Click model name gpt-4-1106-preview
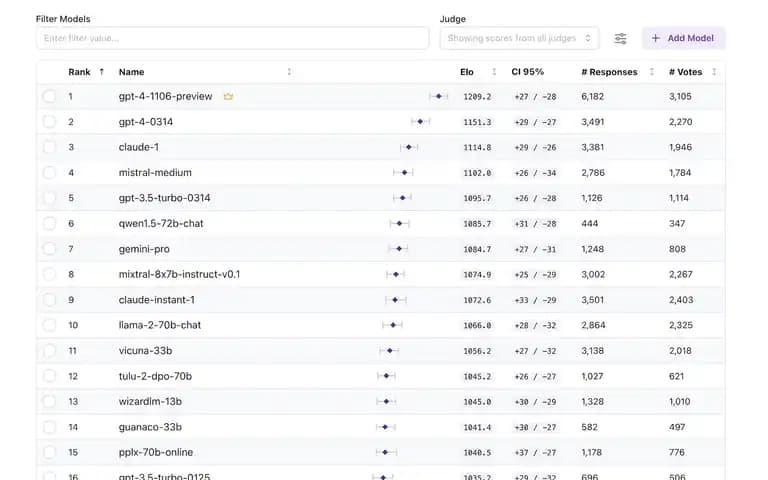The height and width of the screenshot is (480, 768). (166, 96)
